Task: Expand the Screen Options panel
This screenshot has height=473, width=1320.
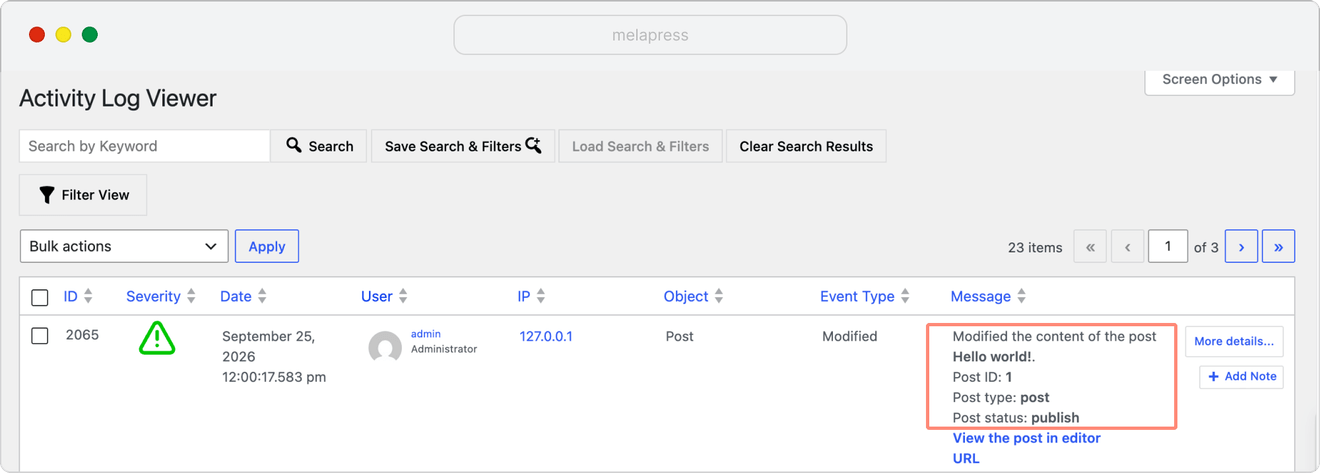Action: (x=1220, y=80)
